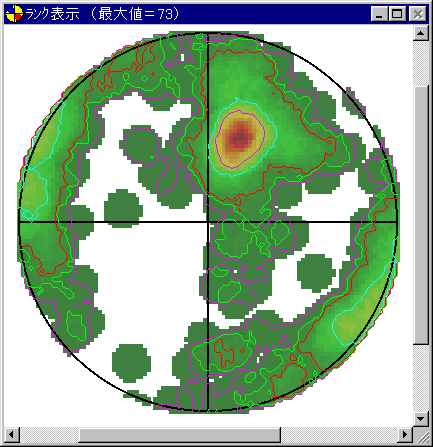Maximize the ランク表示 window
This screenshot has height=447, width=433.
coord(397,14)
